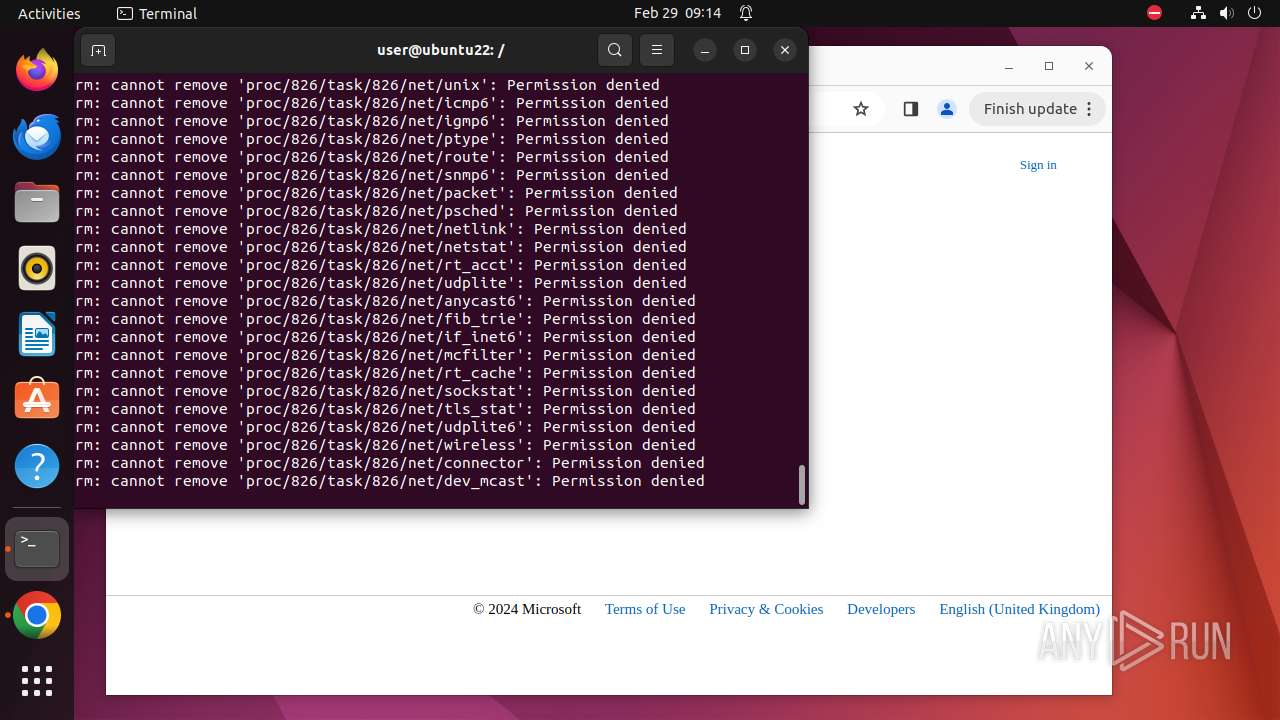Open Ubuntu Software store icon

click(x=37, y=400)
